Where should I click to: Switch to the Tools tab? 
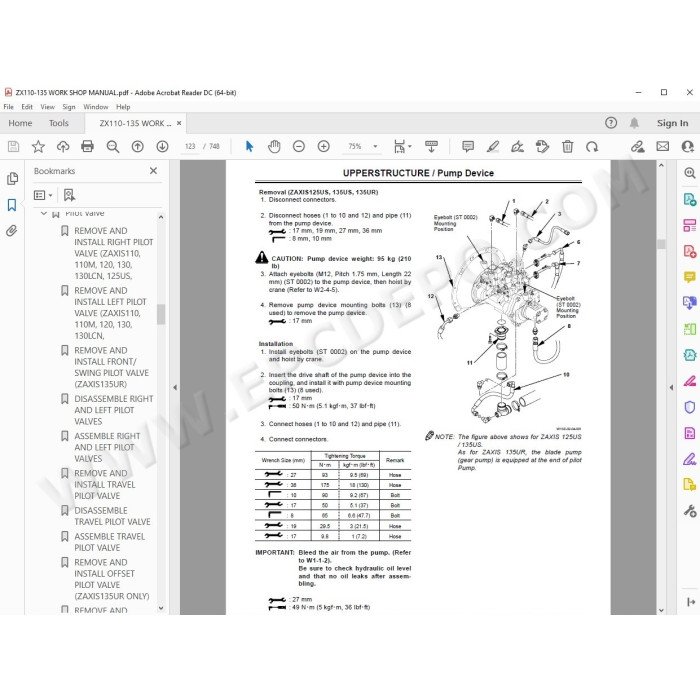tap(58, 123)
